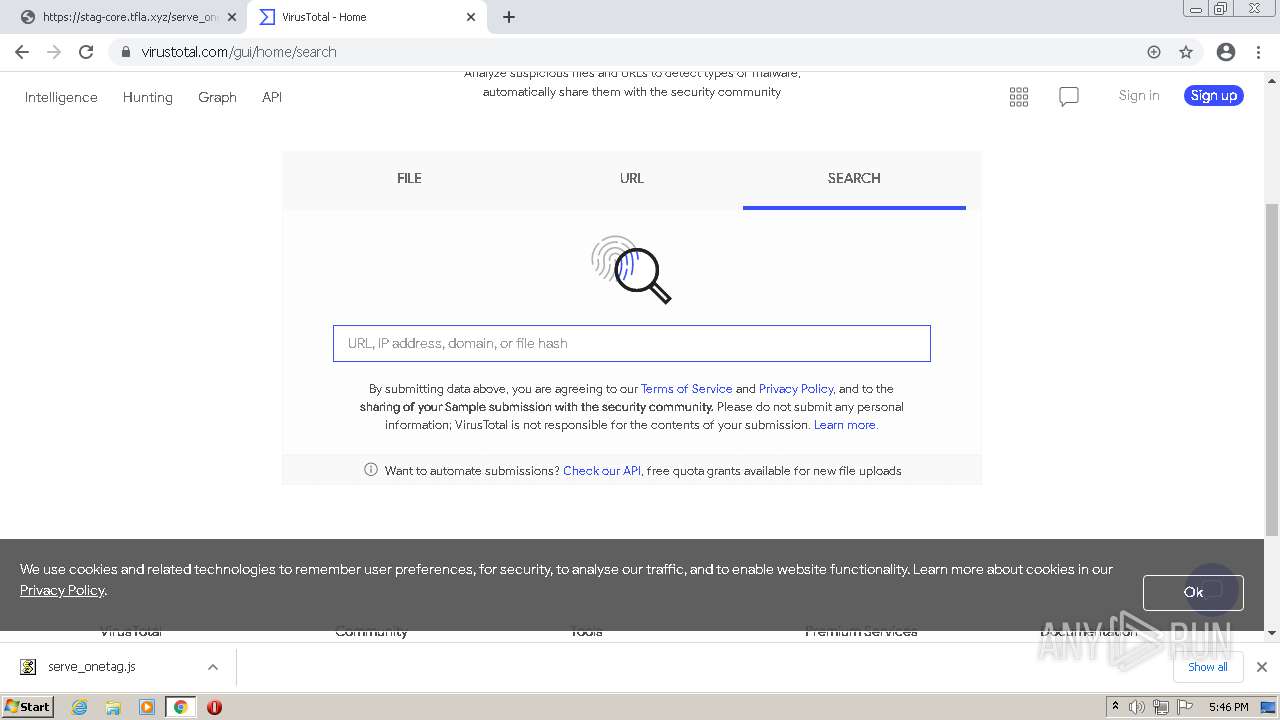Click the taskbar clock showing 5:46 PM
The image size is (1280, 720).
click(1228, 707)
